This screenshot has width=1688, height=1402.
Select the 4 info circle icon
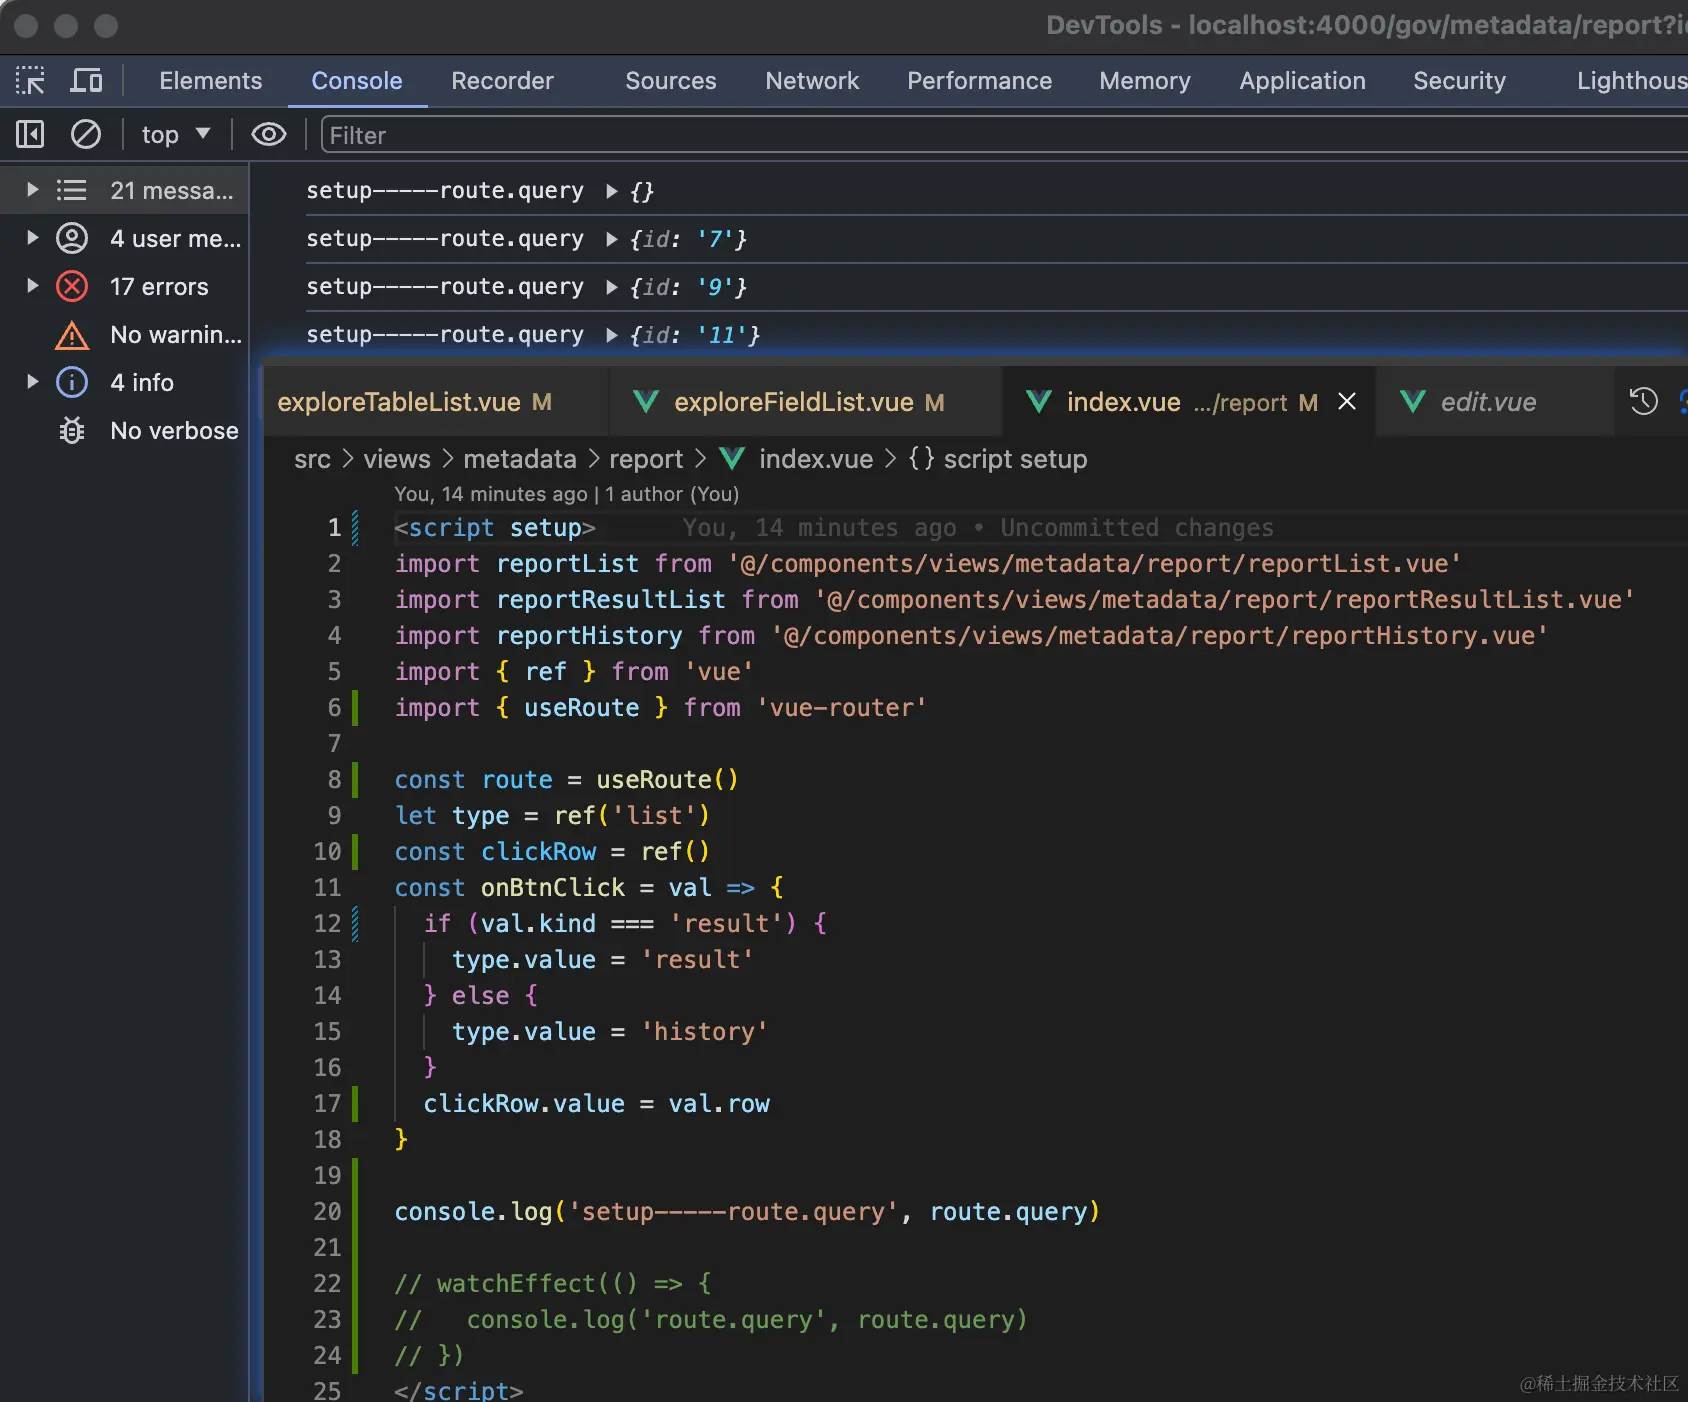coord(72,382)
